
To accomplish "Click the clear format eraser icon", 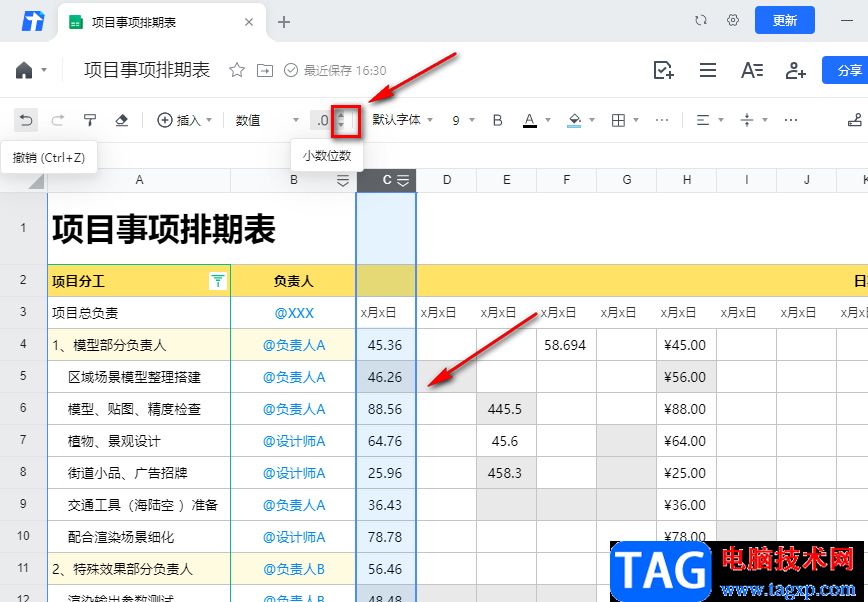I will 121,120.
